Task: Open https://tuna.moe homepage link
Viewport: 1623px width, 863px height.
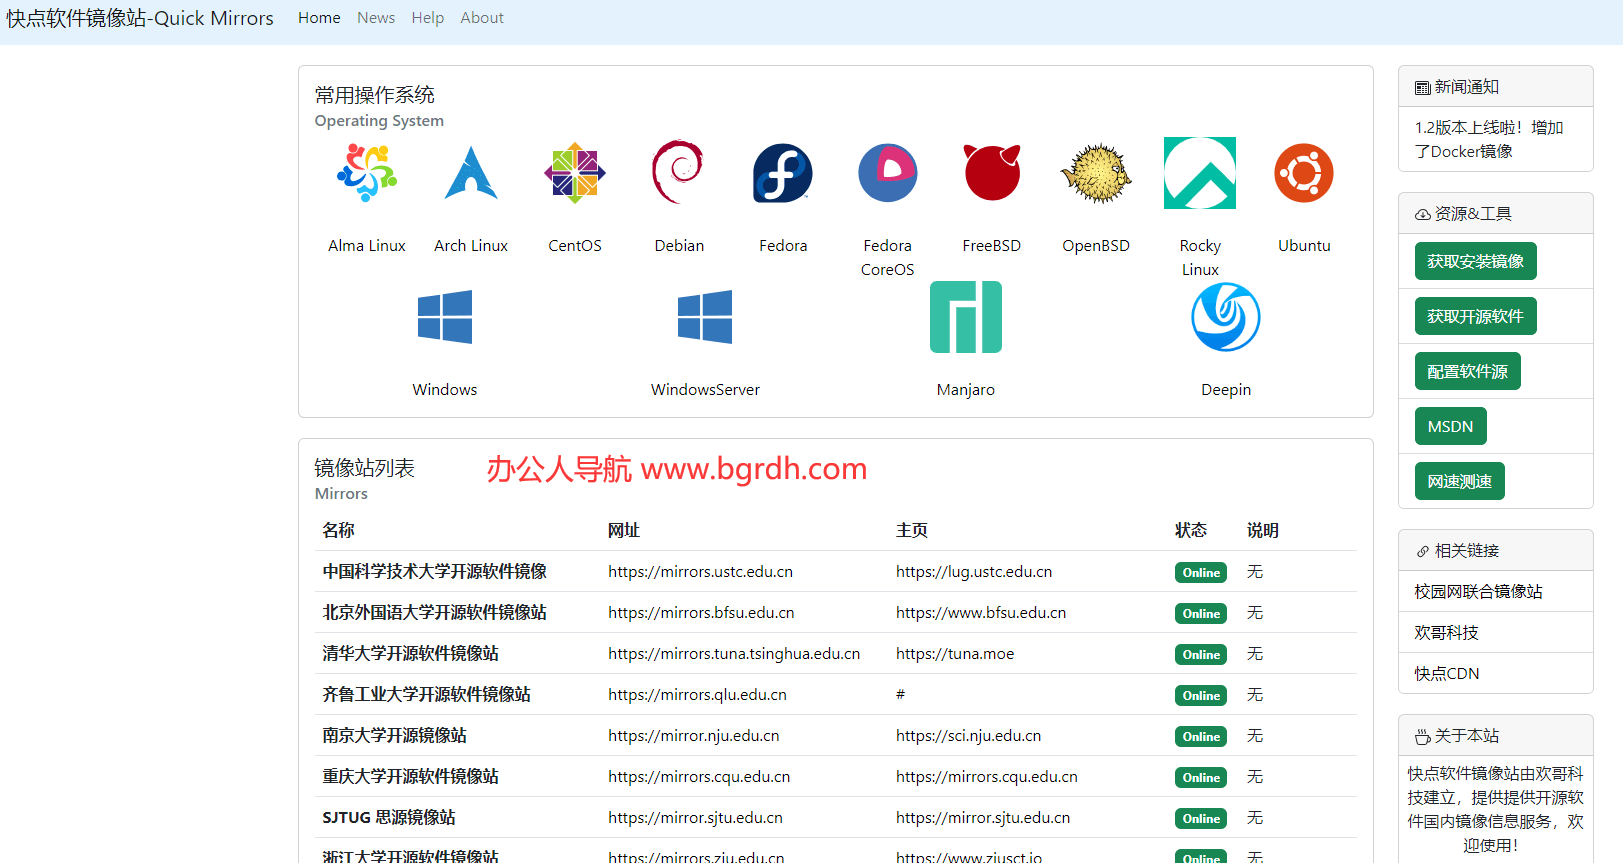Action: 955,654
